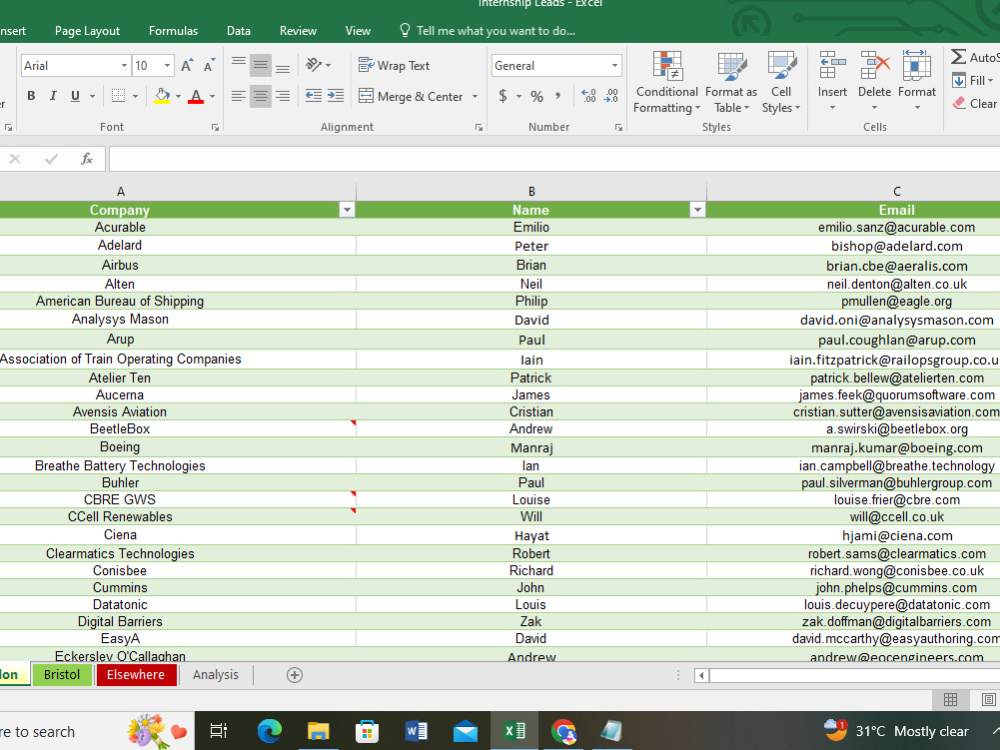This screenshot has width=1000, height=750.
Task: Open Chrome from taskbar
Action: click(x=563, y=731)
